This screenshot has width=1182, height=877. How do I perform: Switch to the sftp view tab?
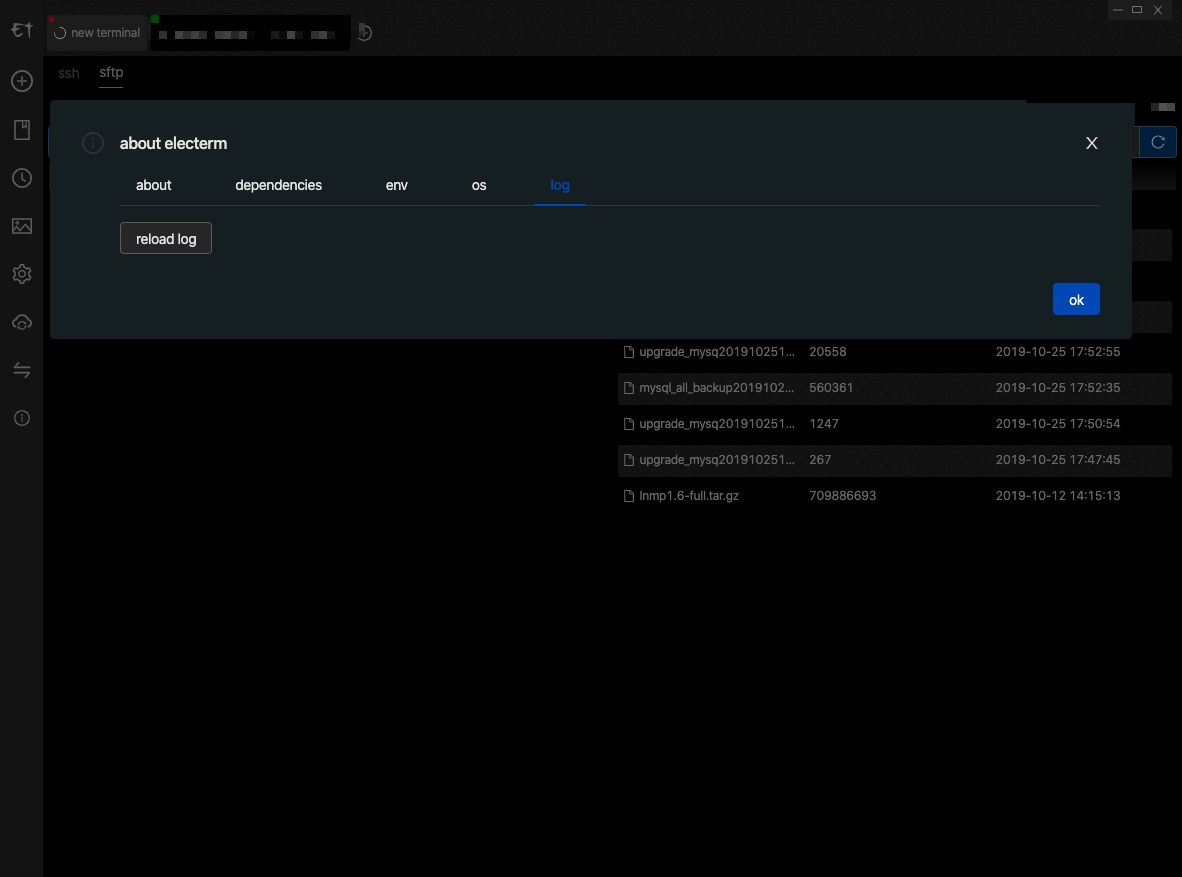111,72
